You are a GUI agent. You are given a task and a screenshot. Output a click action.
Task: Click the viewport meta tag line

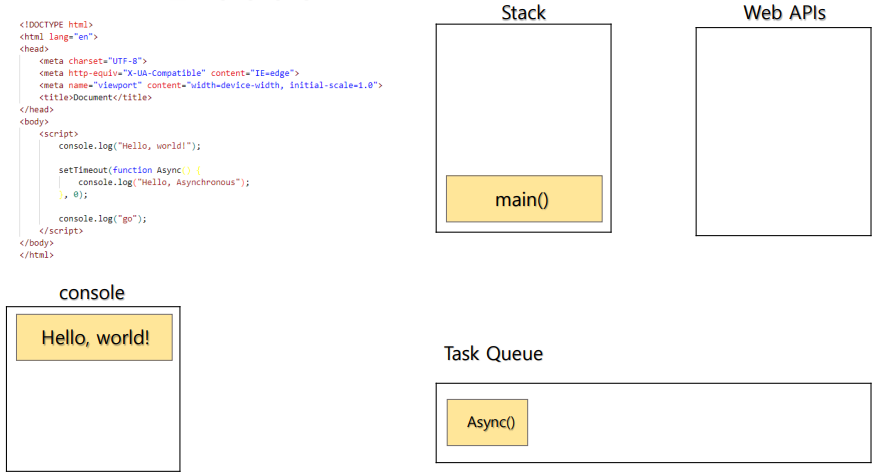tap(211, 85)
